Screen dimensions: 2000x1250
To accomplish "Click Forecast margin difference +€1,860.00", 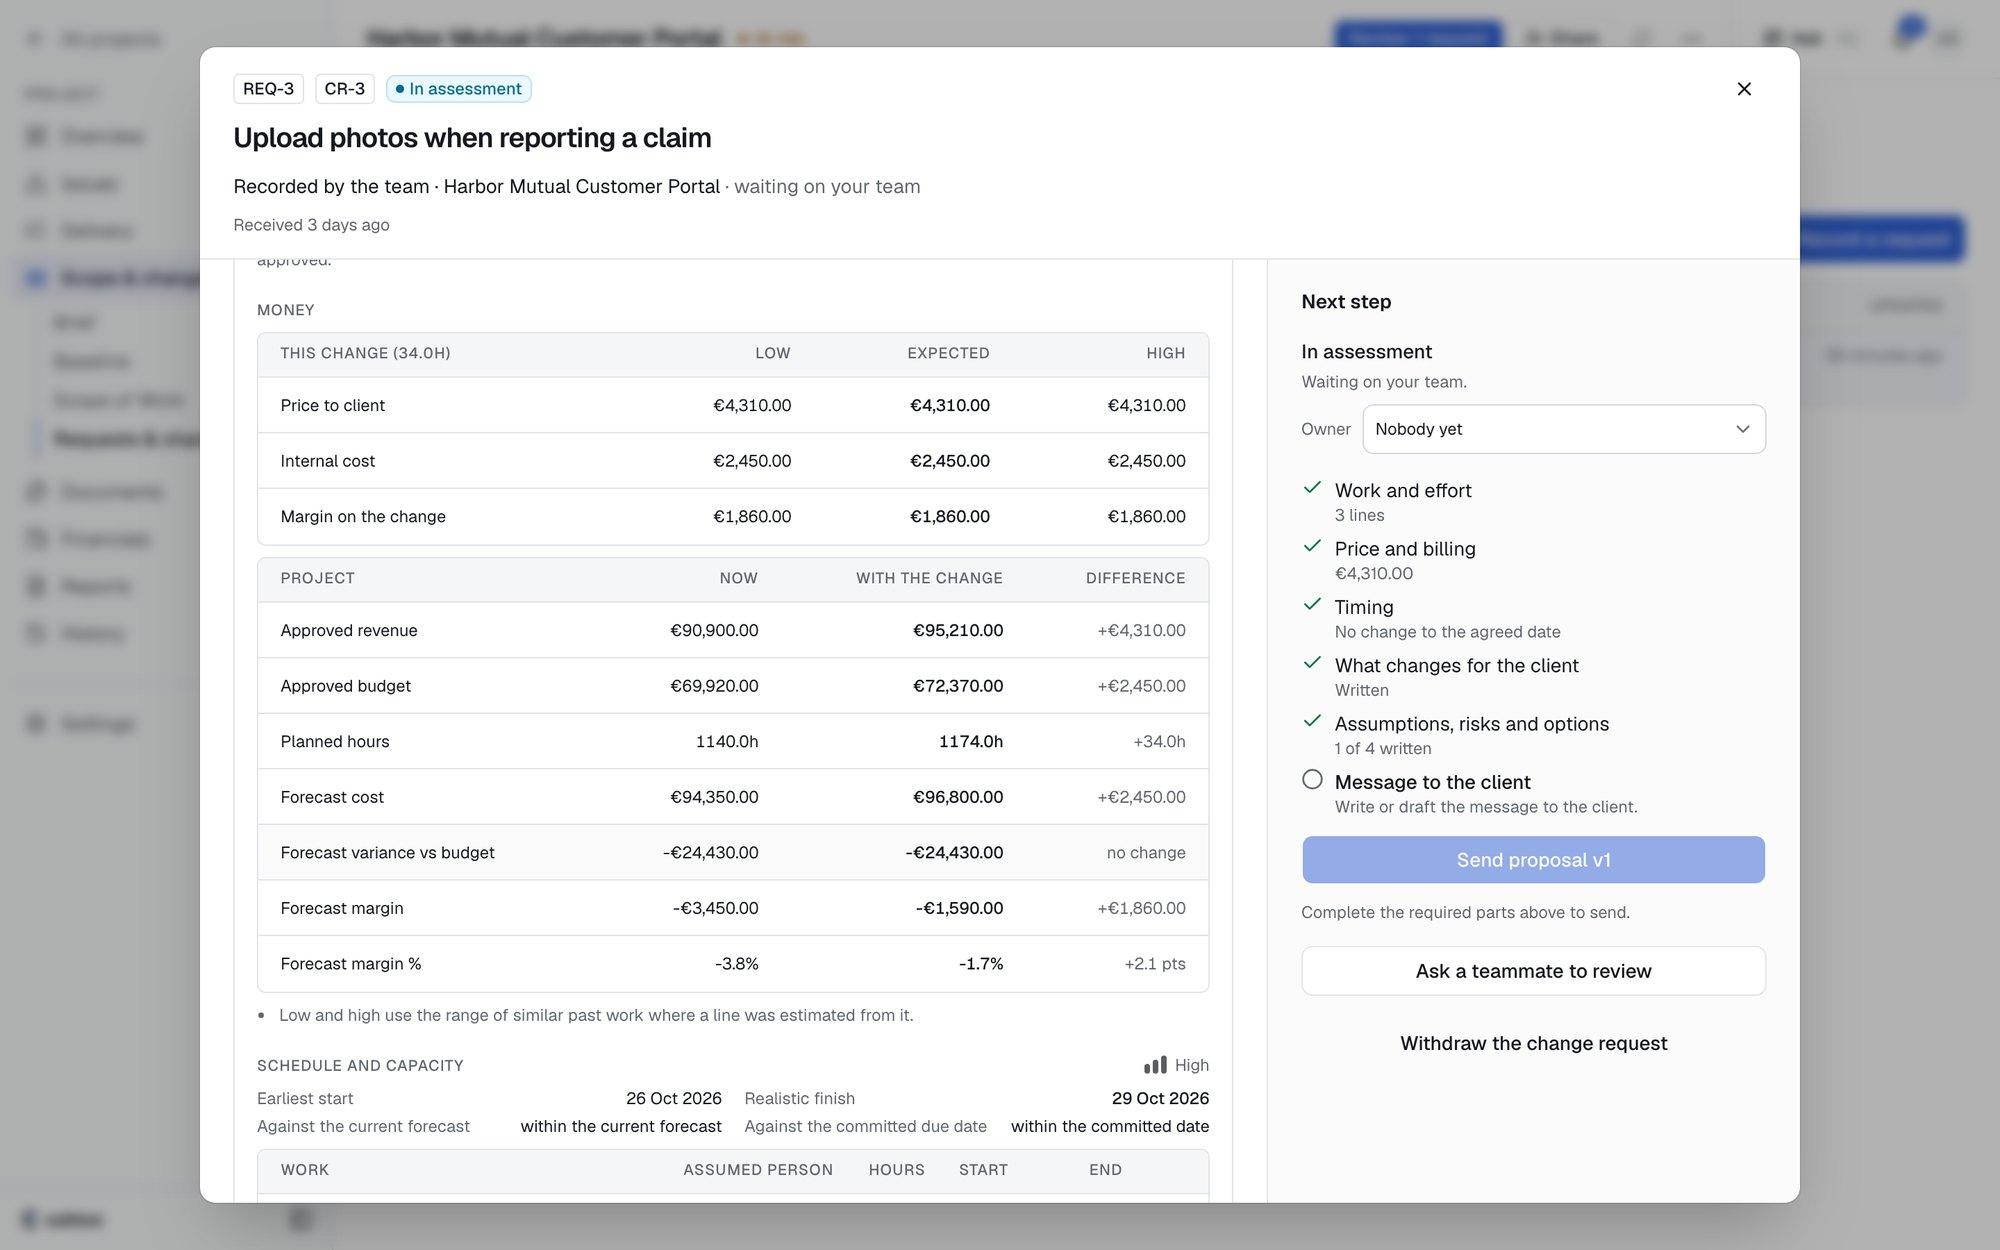I will (x=1141, y=908).
